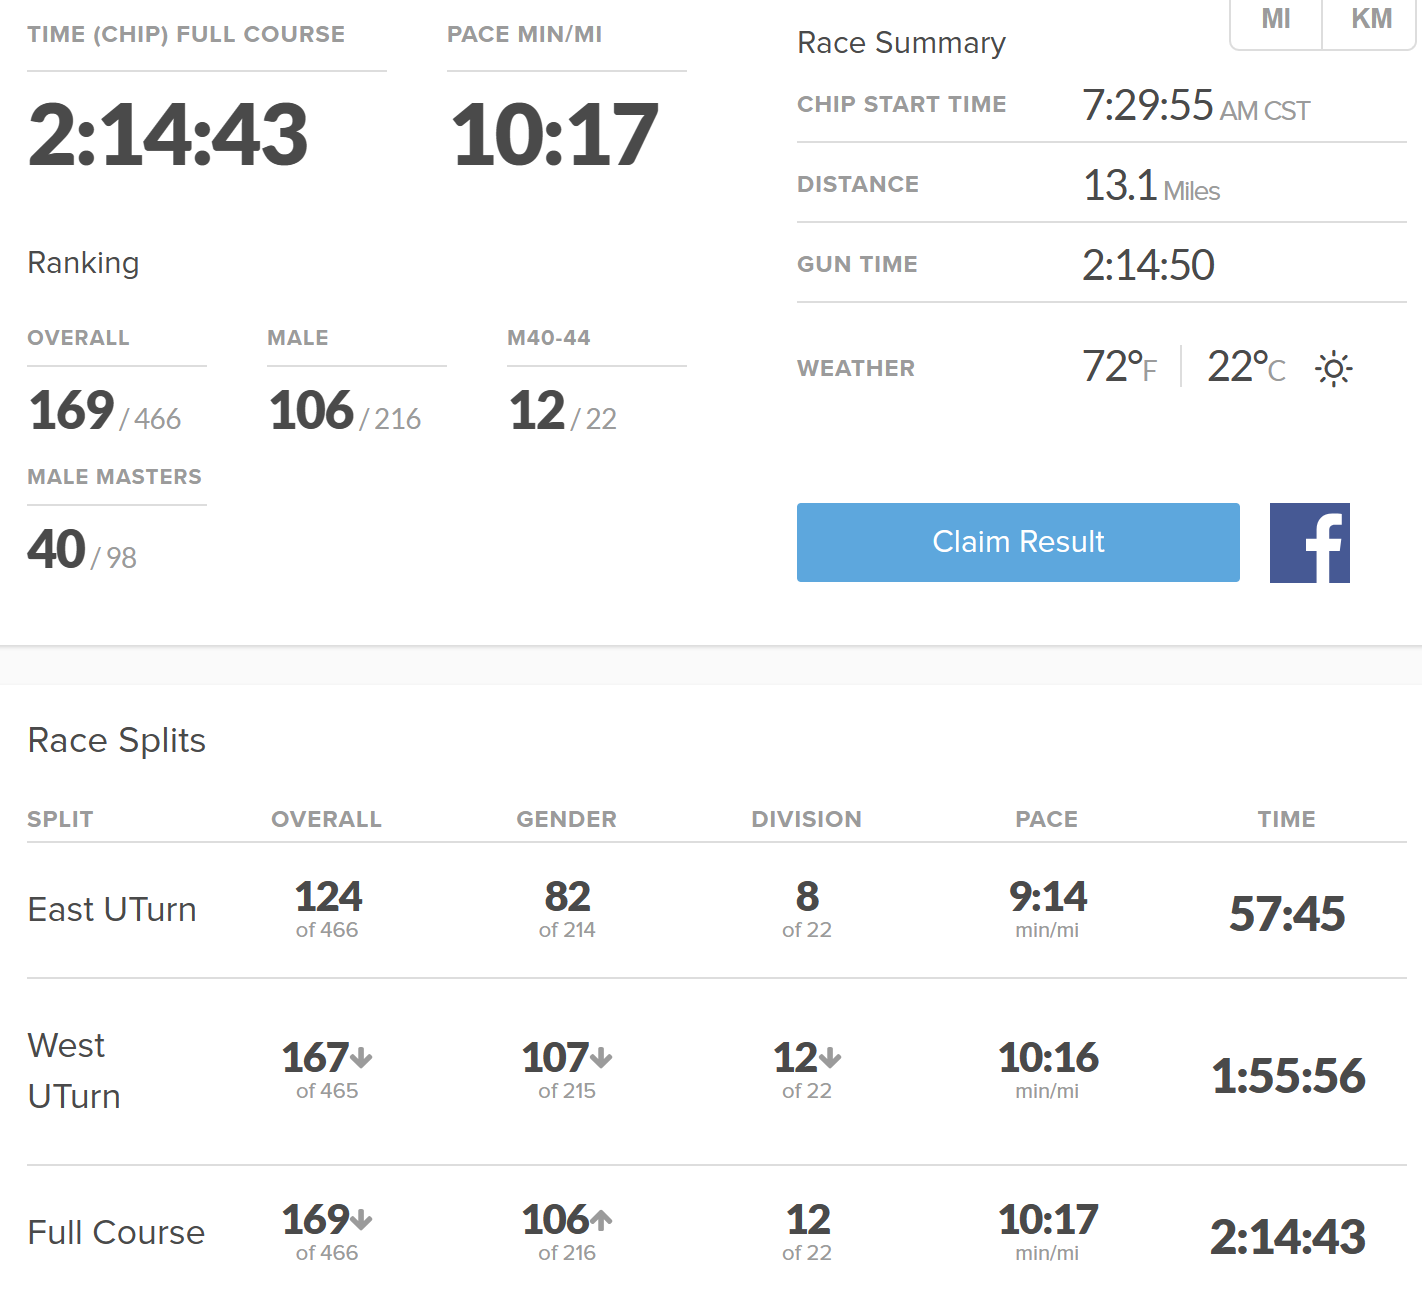Click the down arrow beside West UTurn division rank 12
This screenshot has height=1290, width=1422.
(831, 1057)
